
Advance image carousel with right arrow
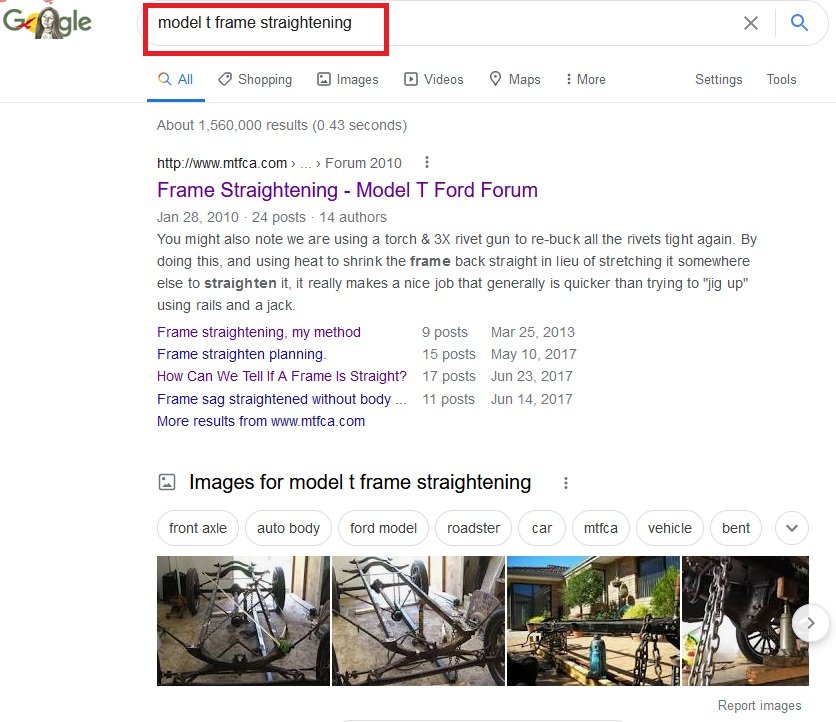pos(810,623)
